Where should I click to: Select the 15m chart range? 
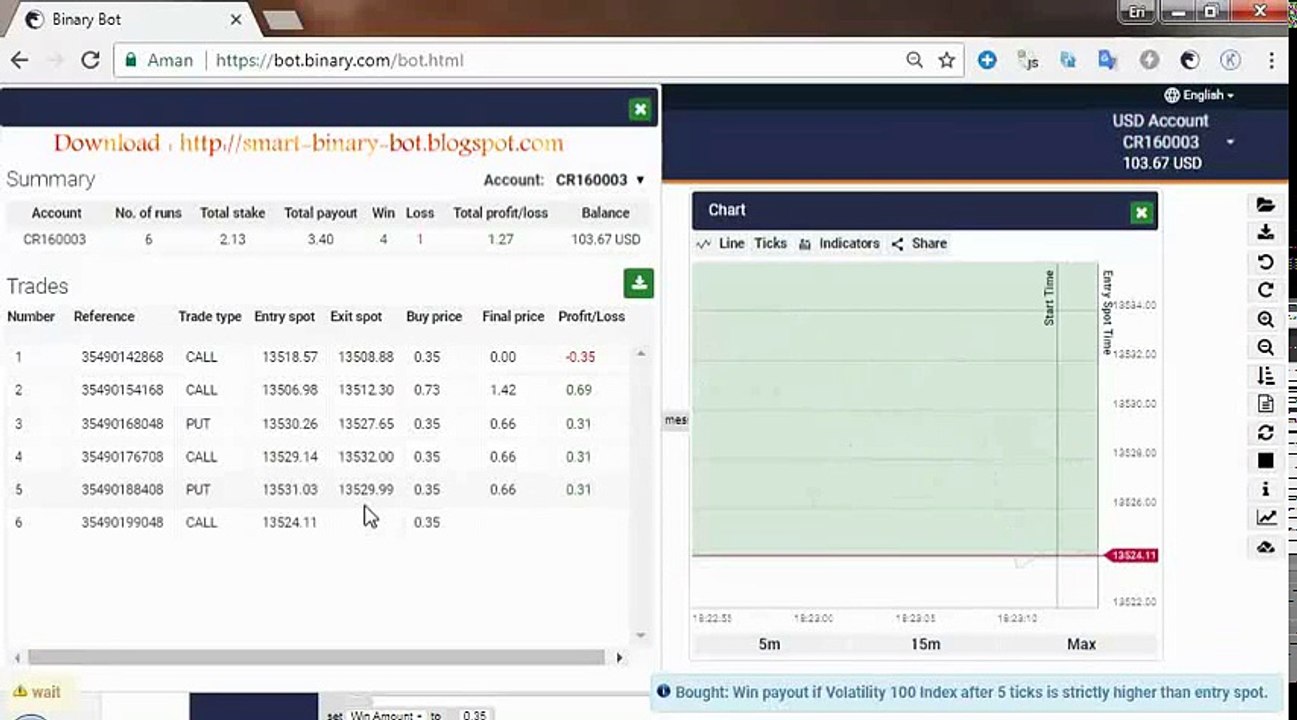pos(926,644)
